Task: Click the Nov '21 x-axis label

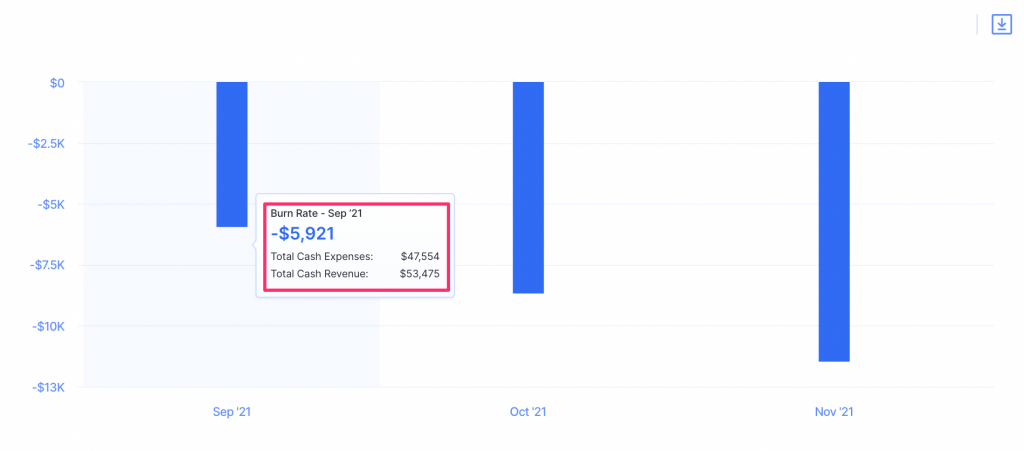Action: point(834,412)
